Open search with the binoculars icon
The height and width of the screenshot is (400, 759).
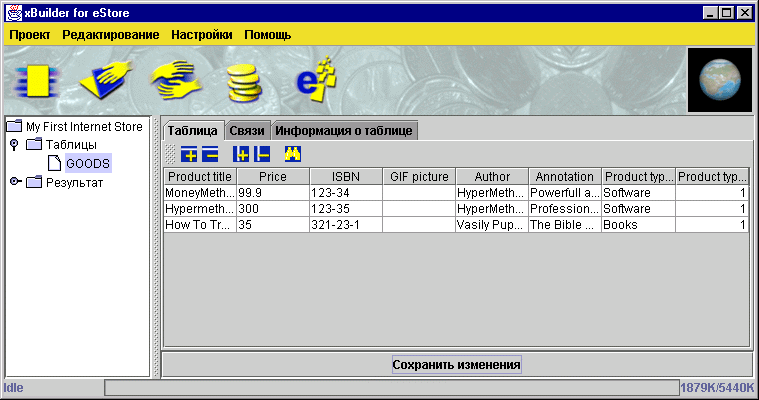292,154
